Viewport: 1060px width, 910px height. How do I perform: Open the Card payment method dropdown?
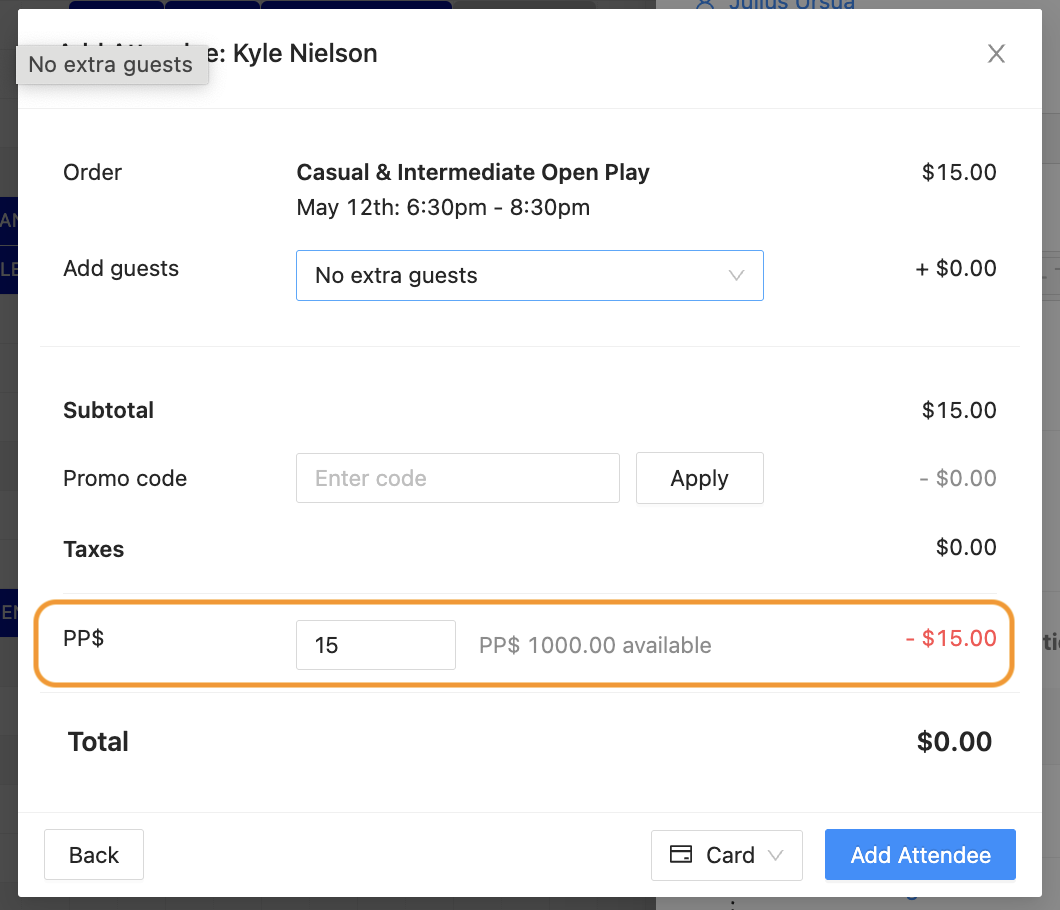[x=726, y=855]
